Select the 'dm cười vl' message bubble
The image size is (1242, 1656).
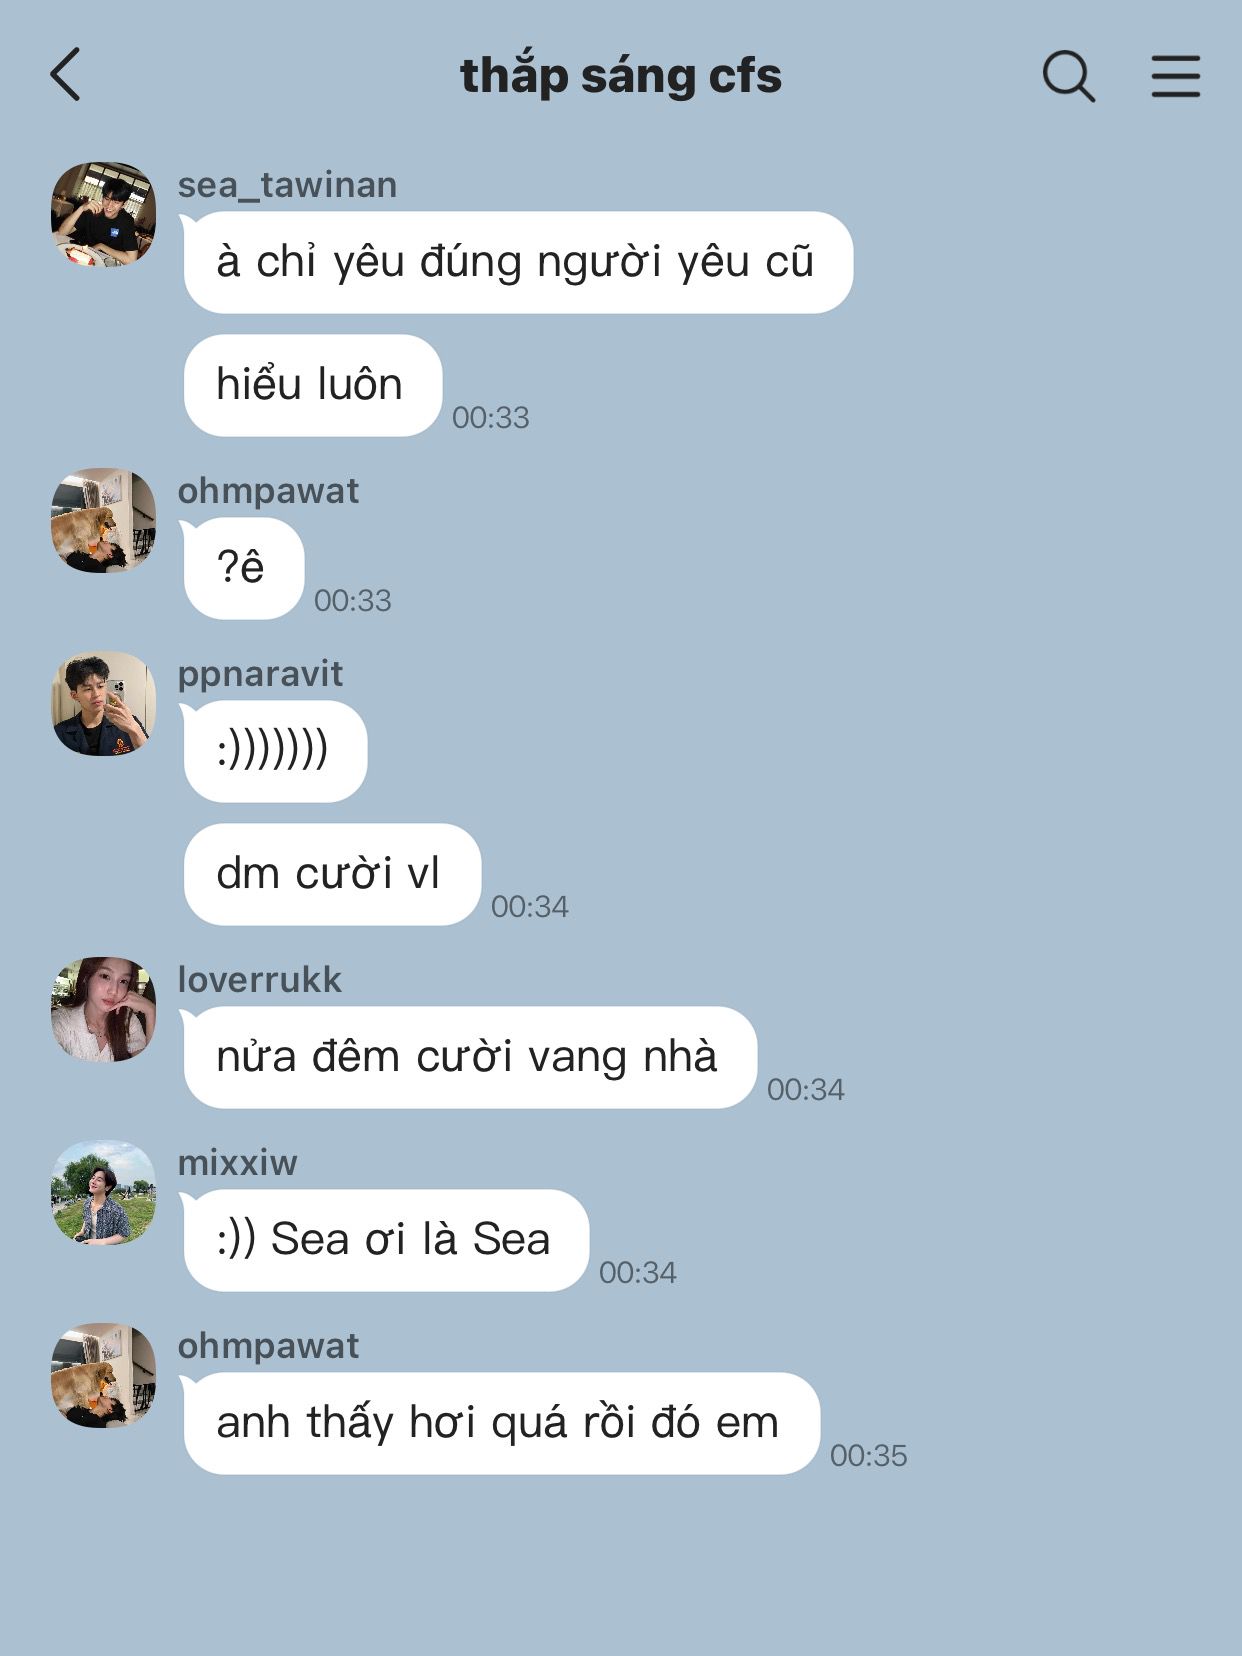pos(332,874)
